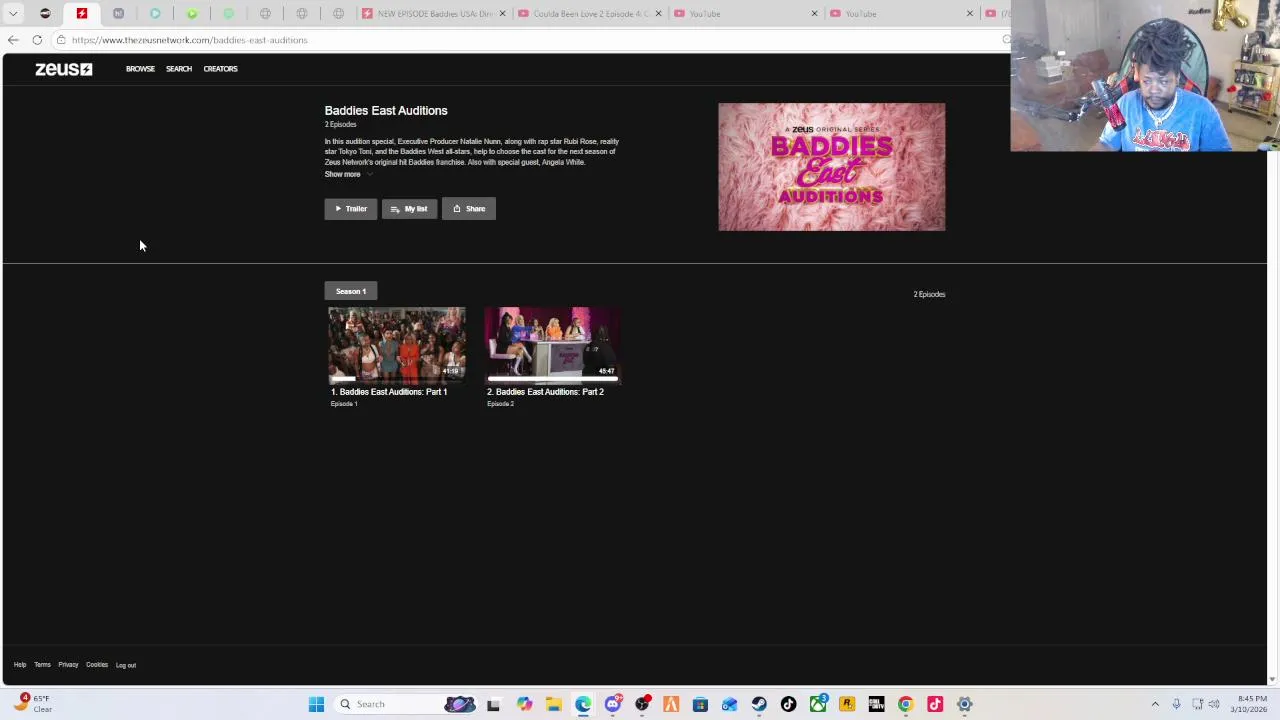Screen dimensions: 1280x720
Task: Close the 'NEW EPISODE Baddies USA' tab
Action: tap(502, 14)
